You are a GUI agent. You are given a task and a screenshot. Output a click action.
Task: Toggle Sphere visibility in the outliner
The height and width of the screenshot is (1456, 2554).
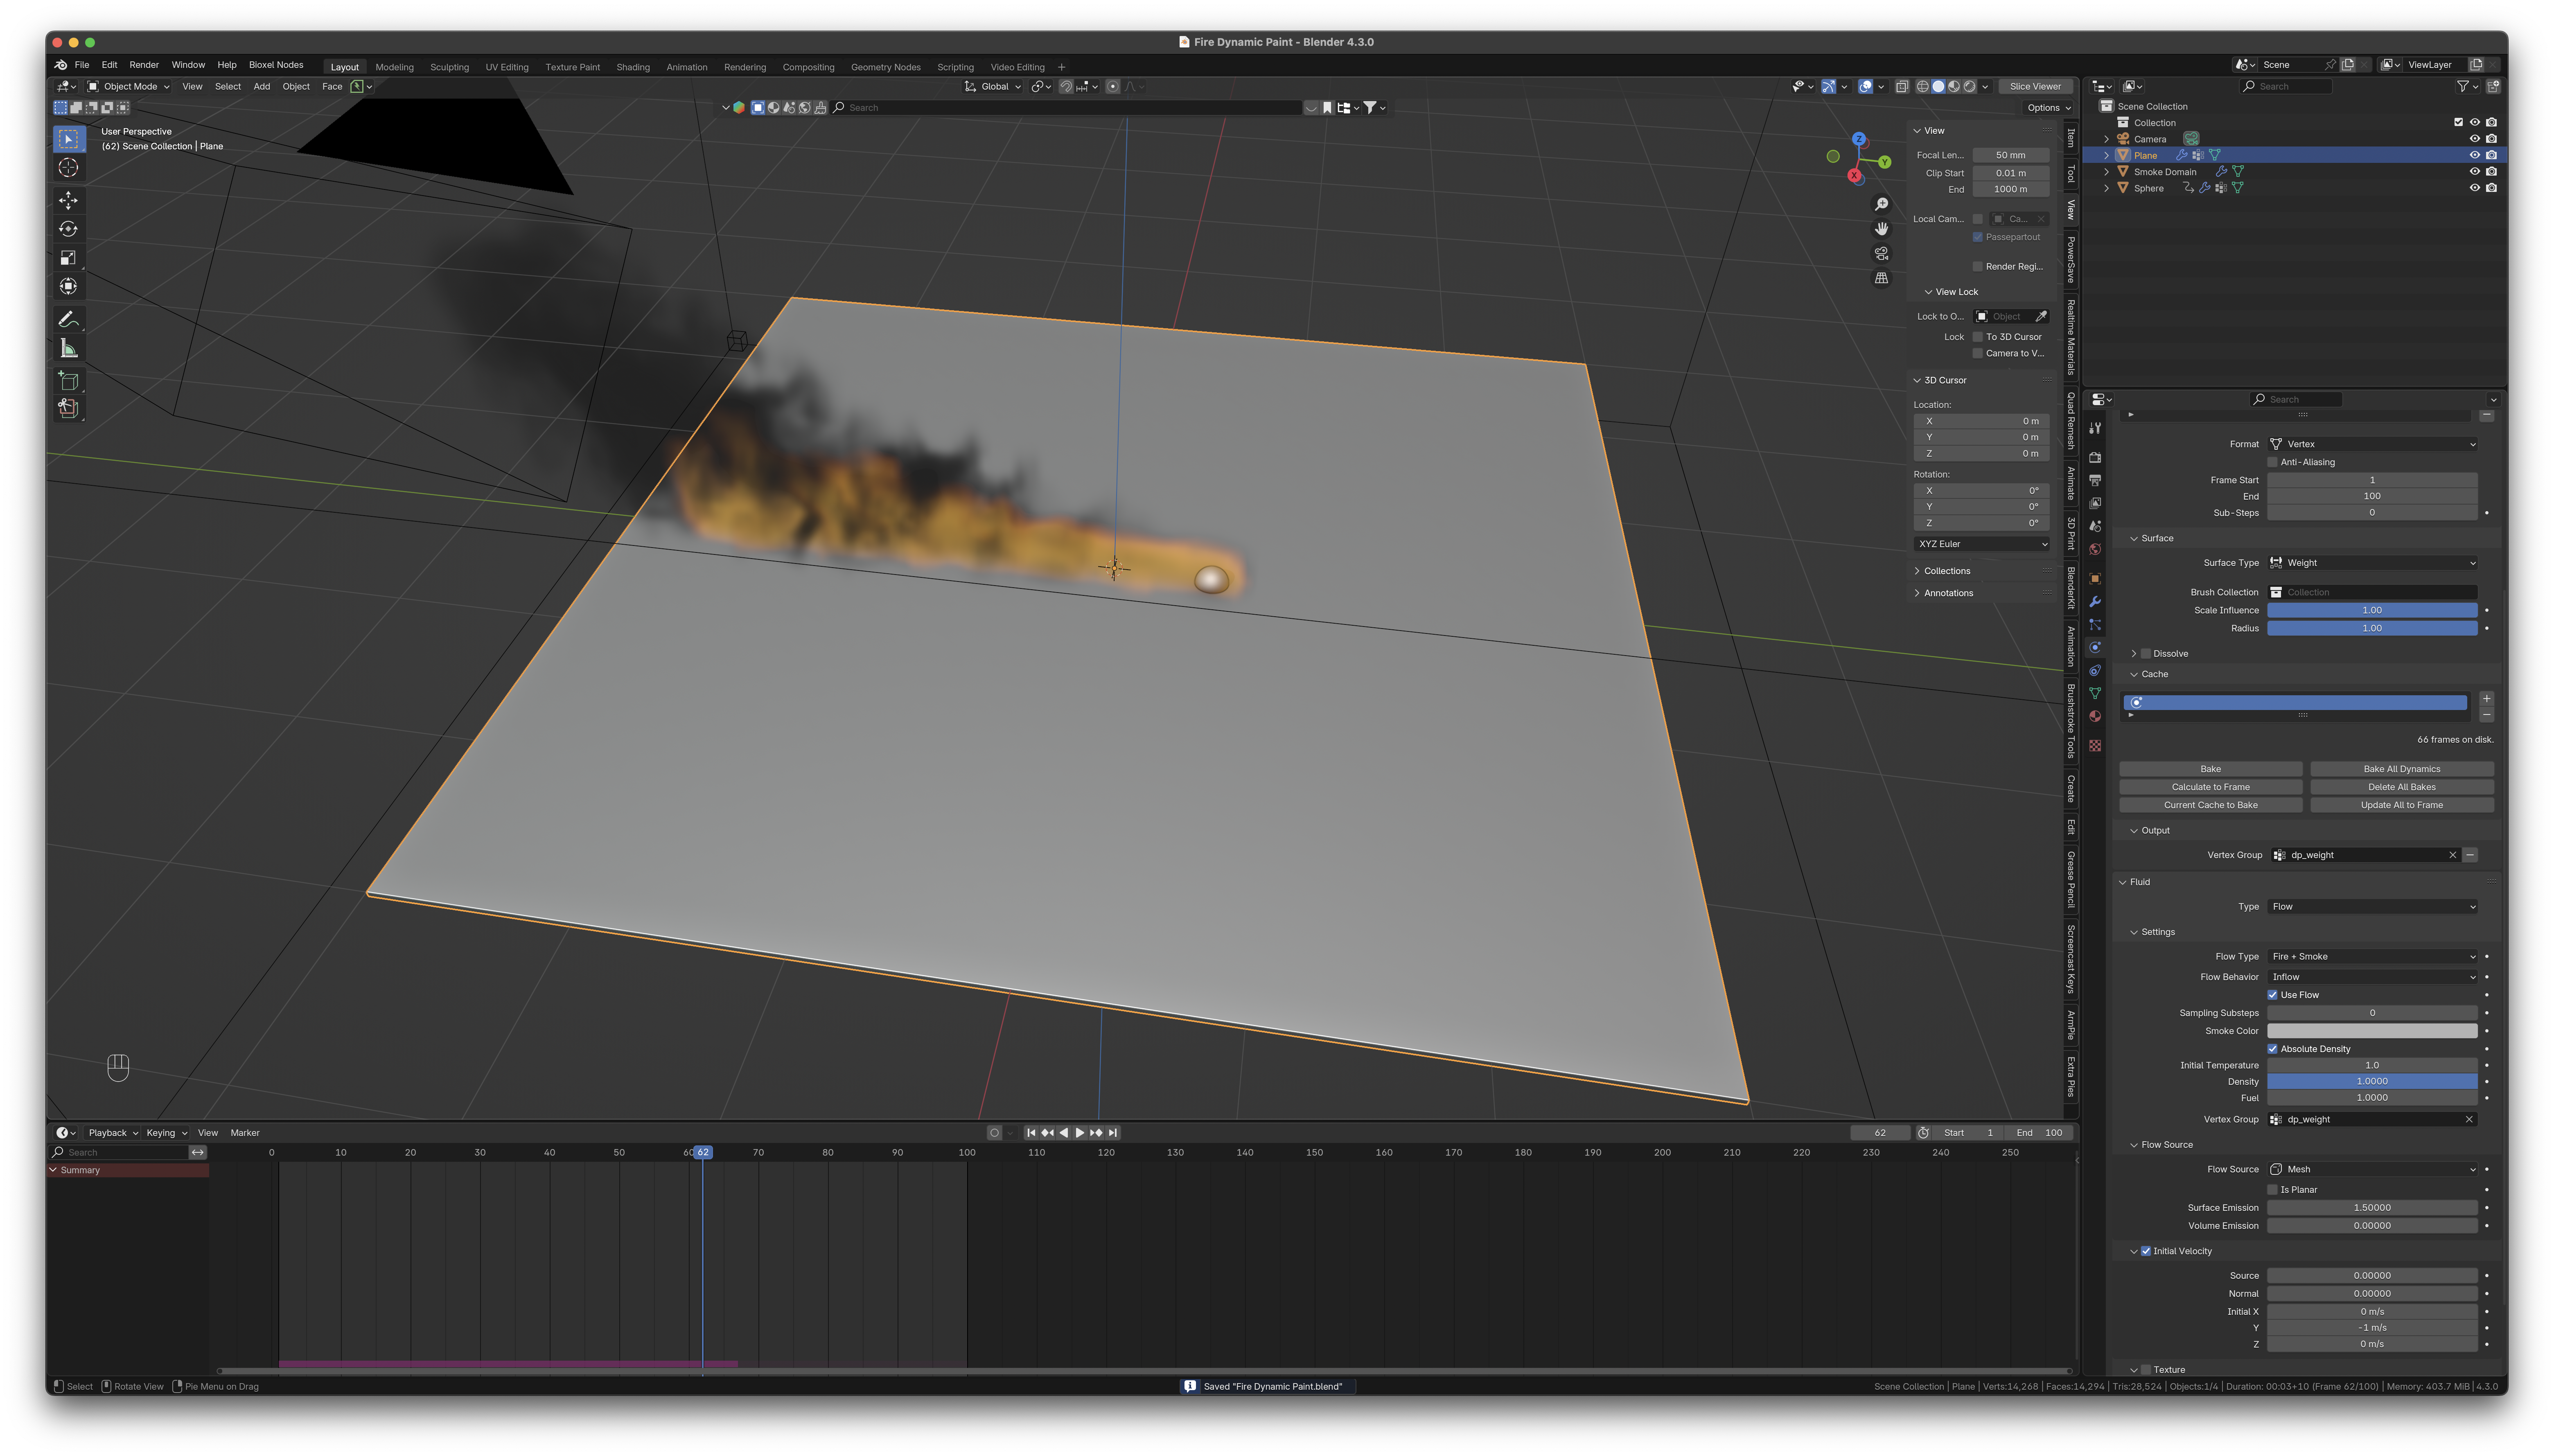tap(2475, 188)
